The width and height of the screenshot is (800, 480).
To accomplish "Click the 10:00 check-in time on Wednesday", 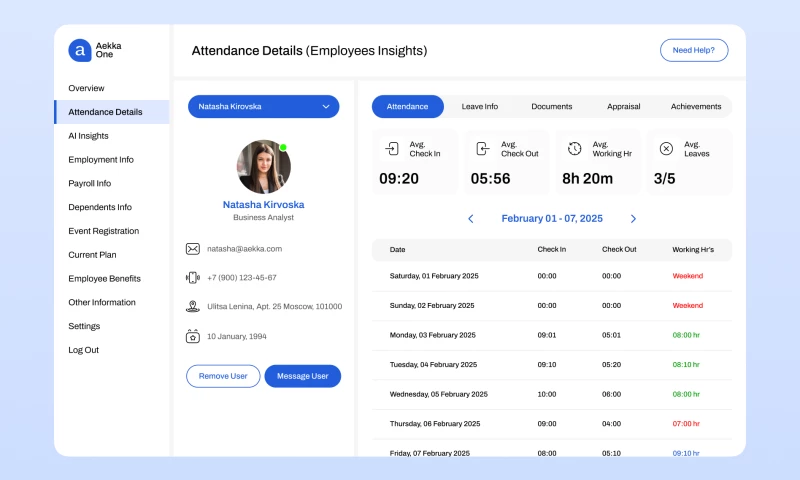I will pyautogui.click(x=547, y=394).
